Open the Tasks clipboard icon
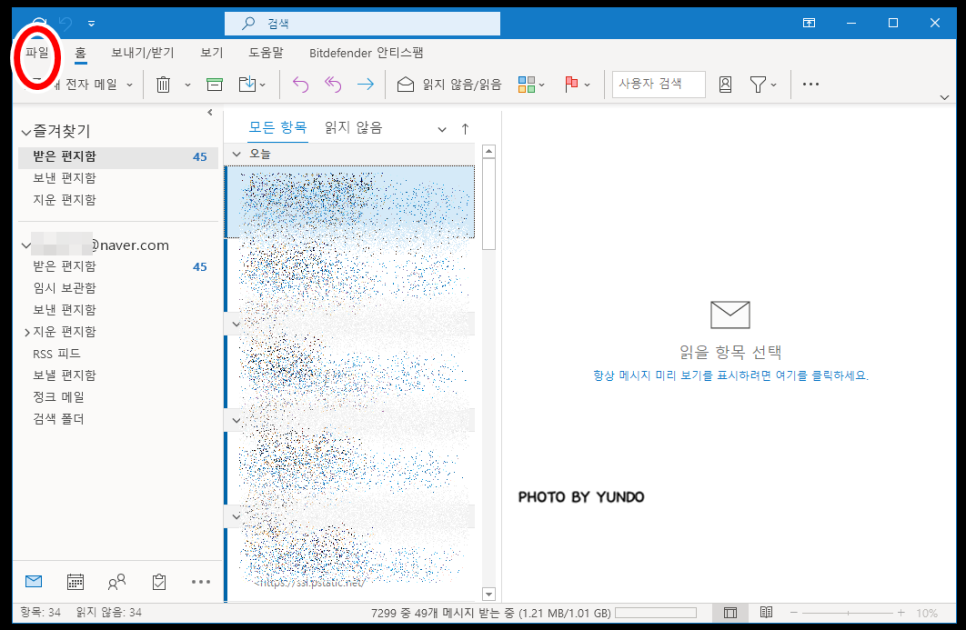Viewport: 966px width, 630px height. (x=159, y=581)
